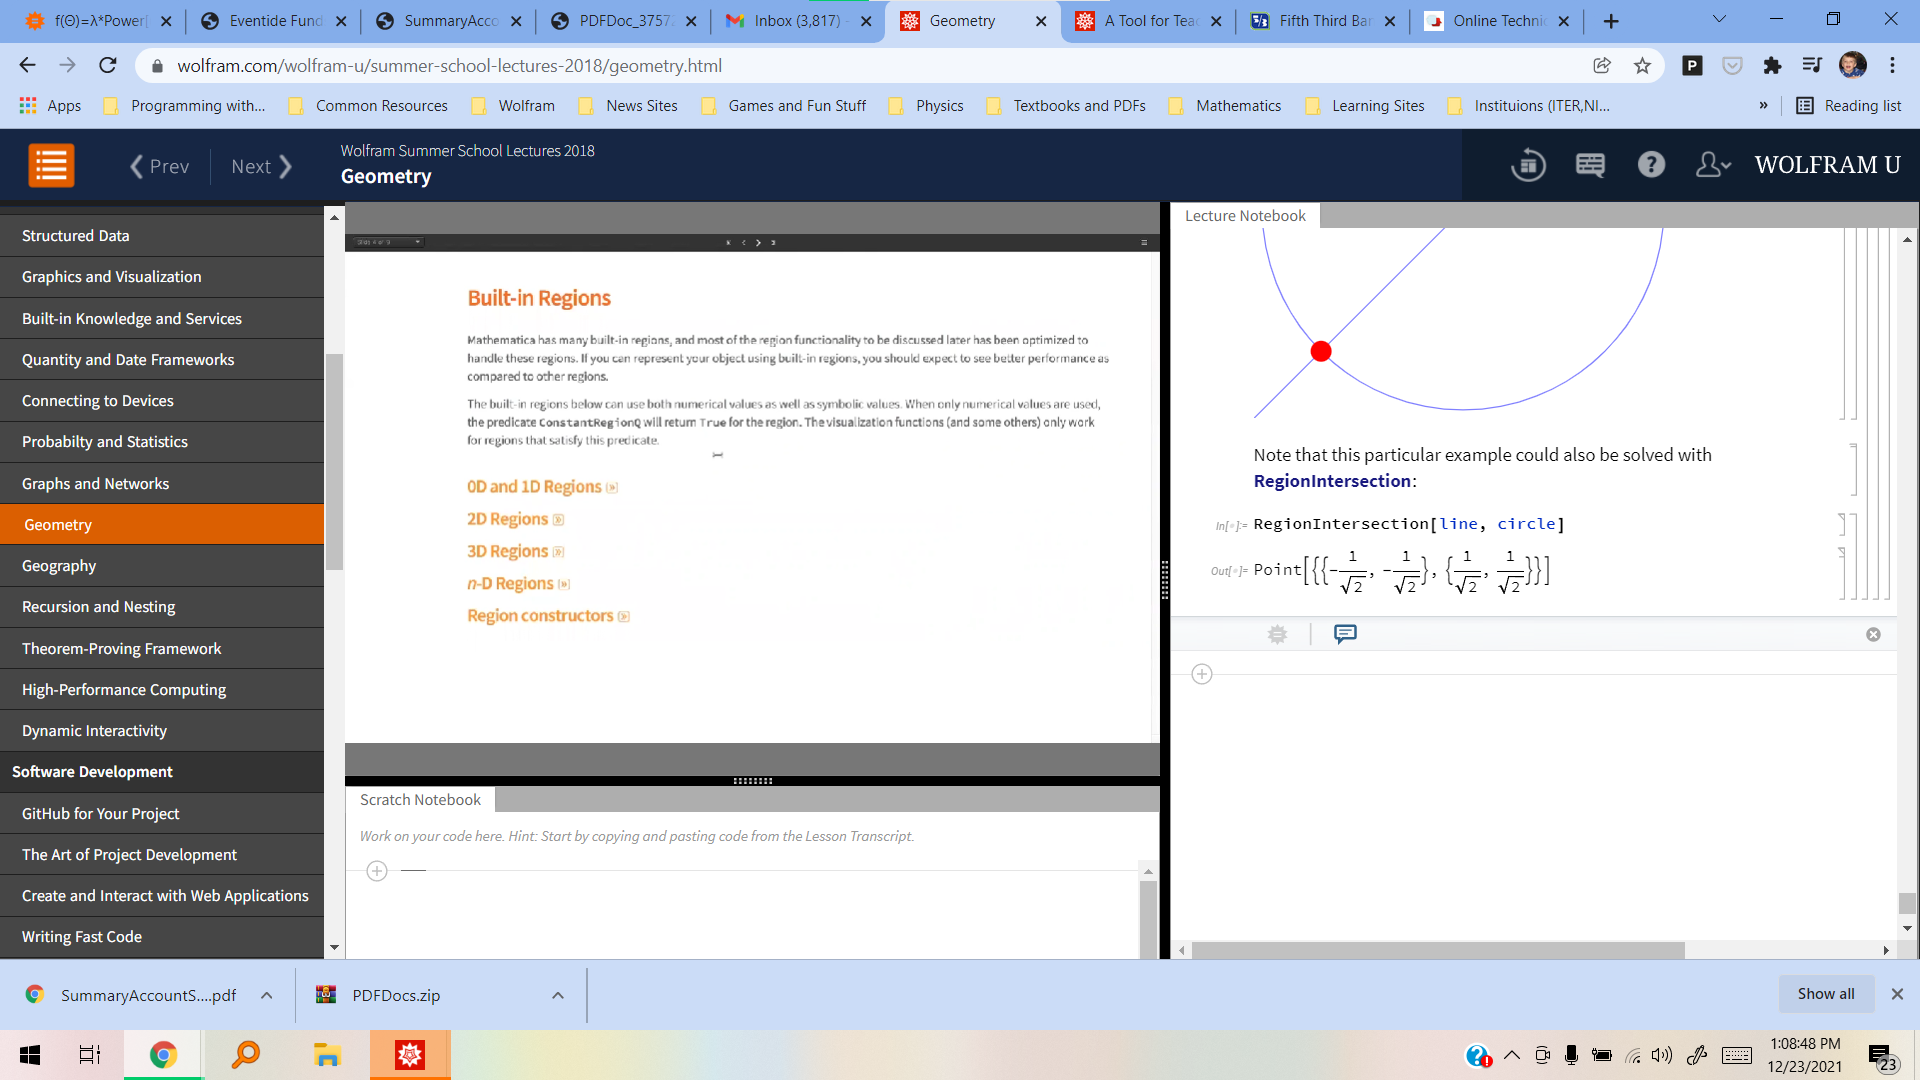This screenshot has height=1080, width=1920.
Task: Open Quantity and Date Frameworks lecture
Action: pyautogui.click(x=162, y=360)
